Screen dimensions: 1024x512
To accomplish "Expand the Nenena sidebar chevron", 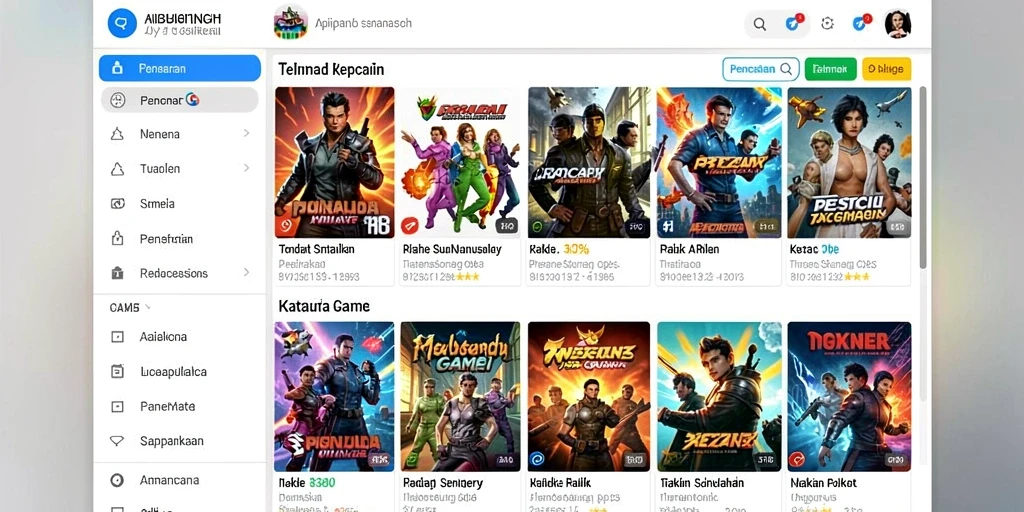I will 247,133.
